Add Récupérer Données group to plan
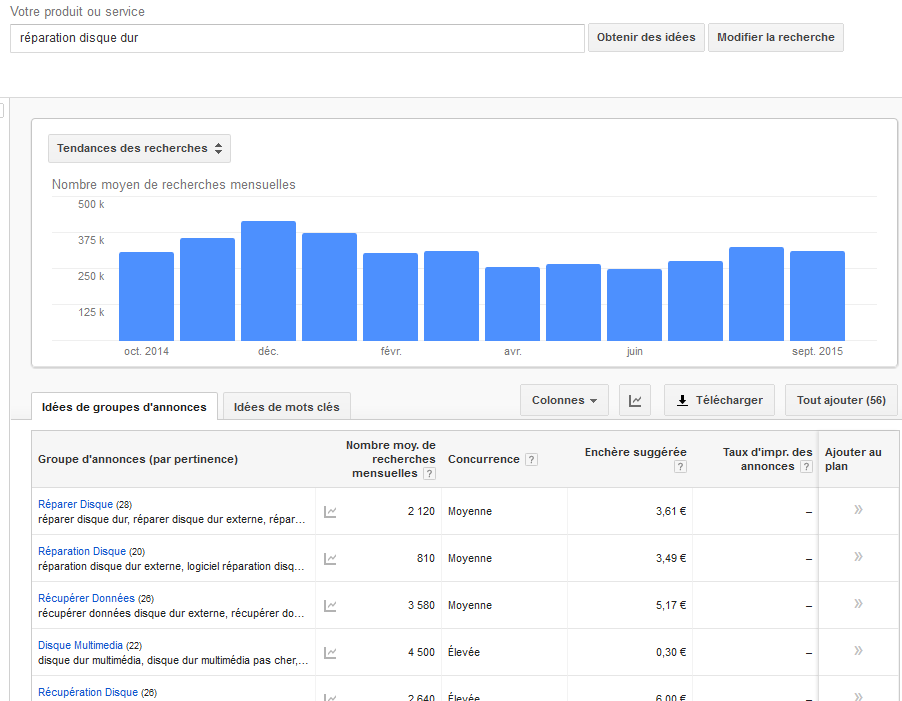Viewport: 902px width, 701px height. click(858, 604)
